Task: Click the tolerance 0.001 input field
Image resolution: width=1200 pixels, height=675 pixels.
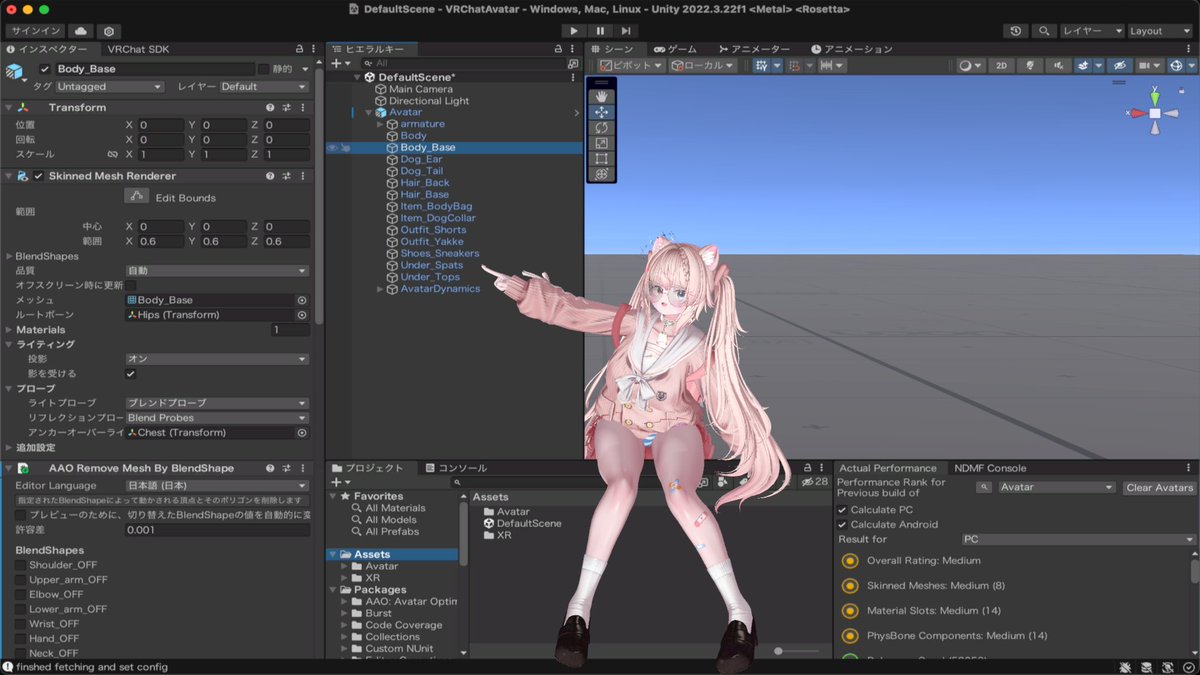Action: pos(217,529)
